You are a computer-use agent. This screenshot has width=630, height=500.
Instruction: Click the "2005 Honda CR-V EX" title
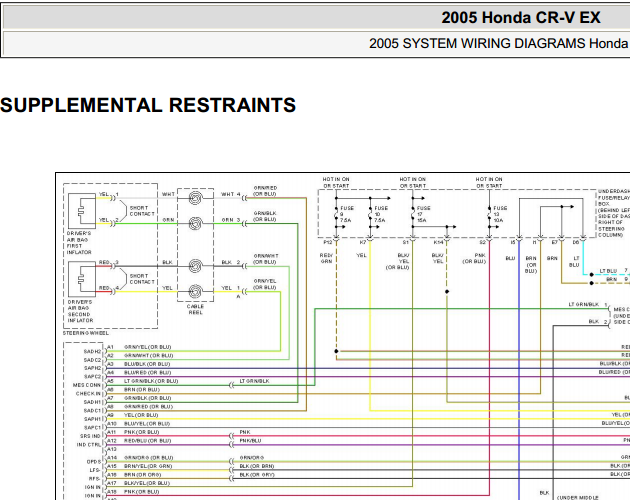coord(521,18)
